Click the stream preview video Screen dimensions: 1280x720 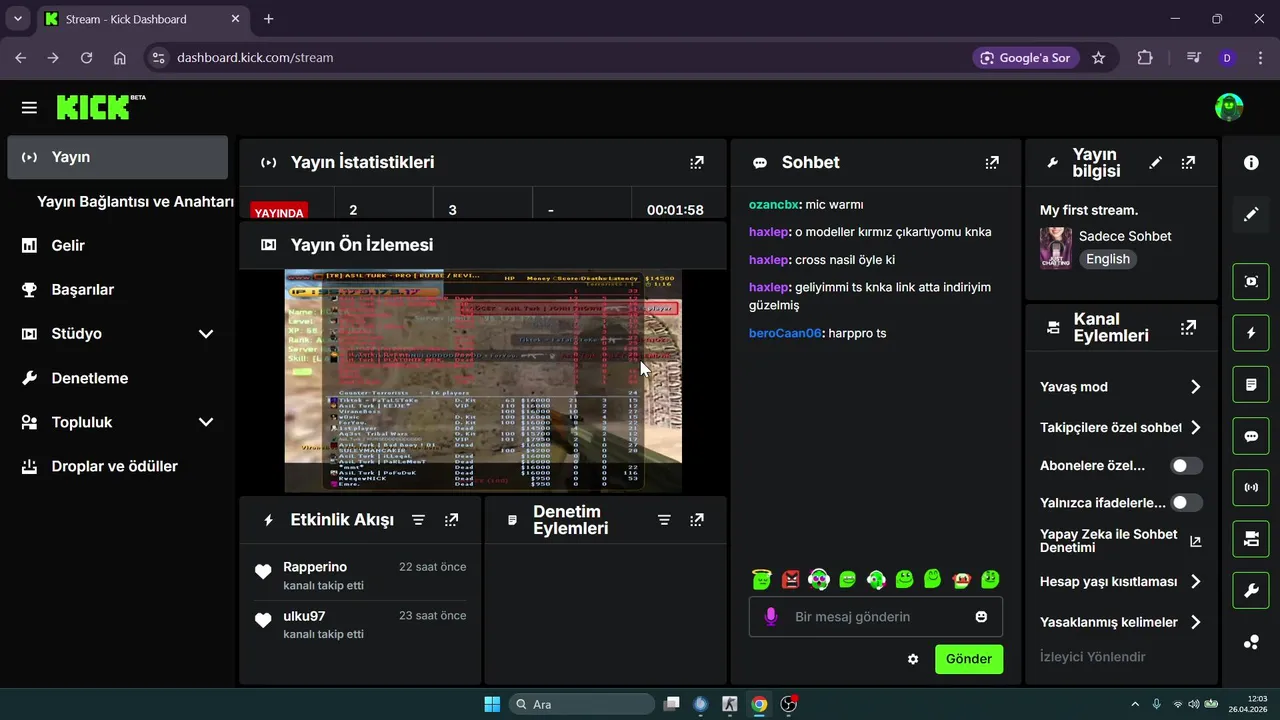[483, 381]
